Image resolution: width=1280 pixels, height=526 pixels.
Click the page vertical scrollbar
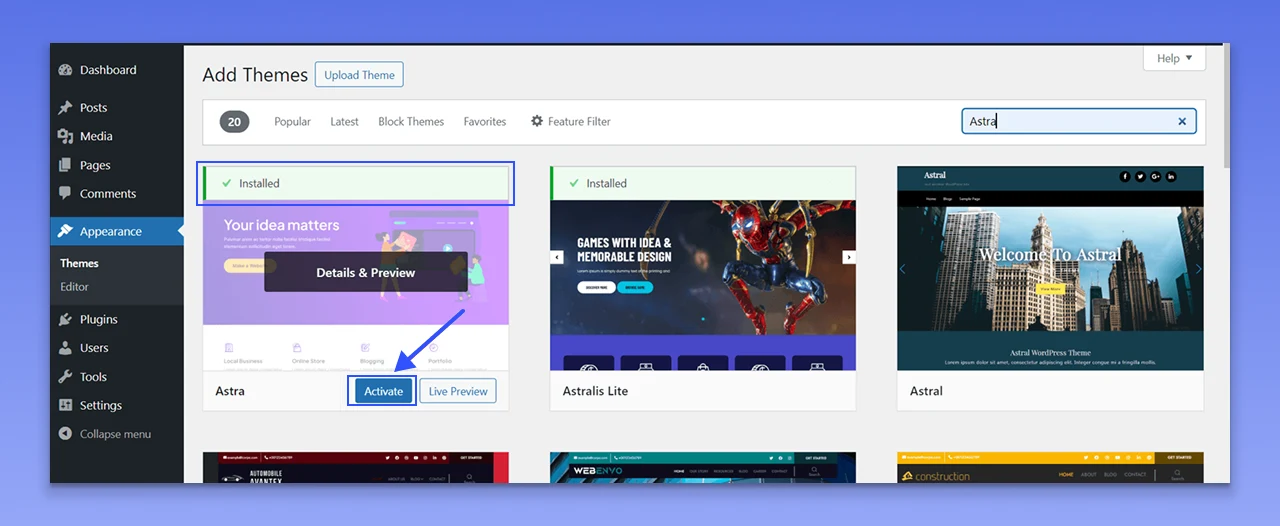coord(1226,106)
